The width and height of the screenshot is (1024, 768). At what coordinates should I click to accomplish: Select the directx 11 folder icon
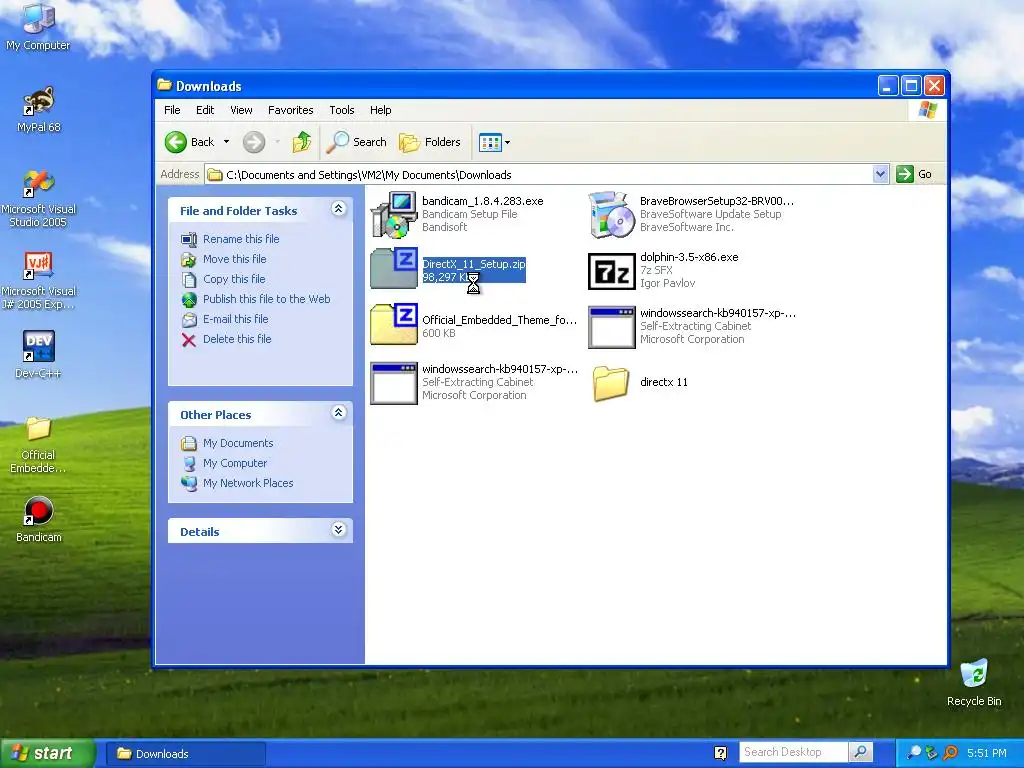pyautogui.click(x=612, y=383)
